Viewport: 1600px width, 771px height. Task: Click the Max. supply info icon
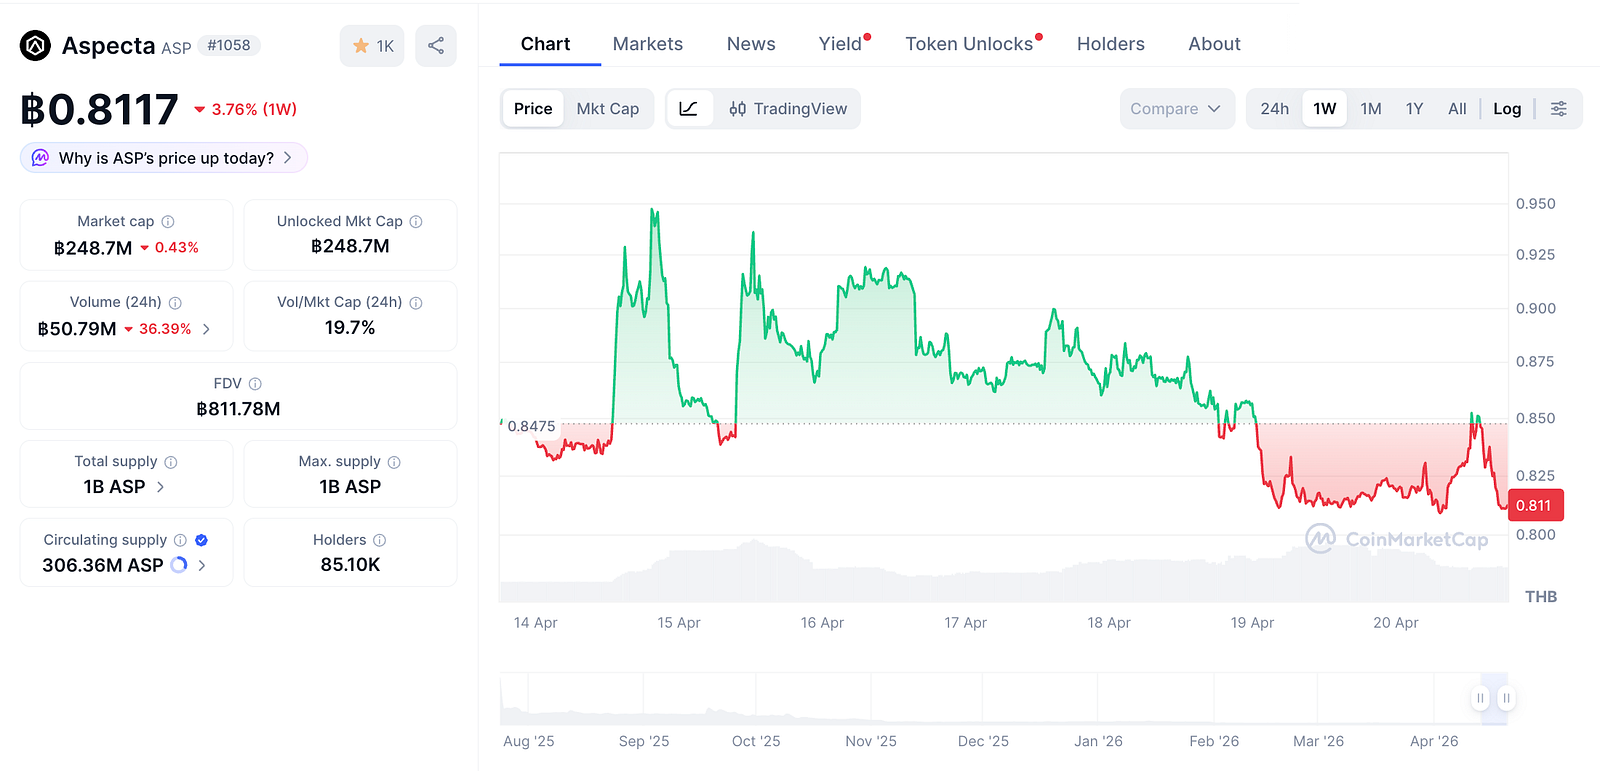coord(394,462)
